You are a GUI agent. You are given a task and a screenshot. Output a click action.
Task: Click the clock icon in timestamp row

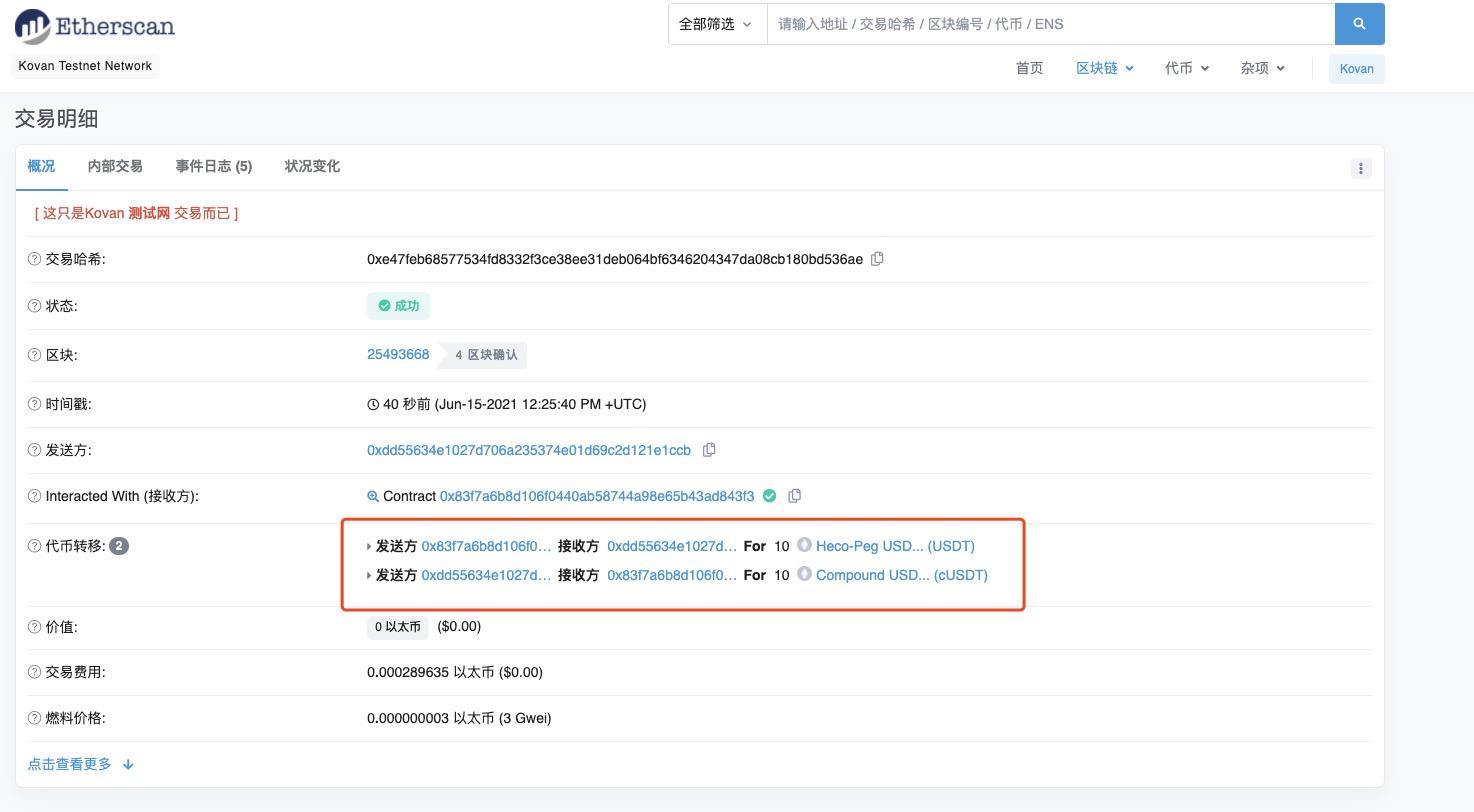(373, 404)
